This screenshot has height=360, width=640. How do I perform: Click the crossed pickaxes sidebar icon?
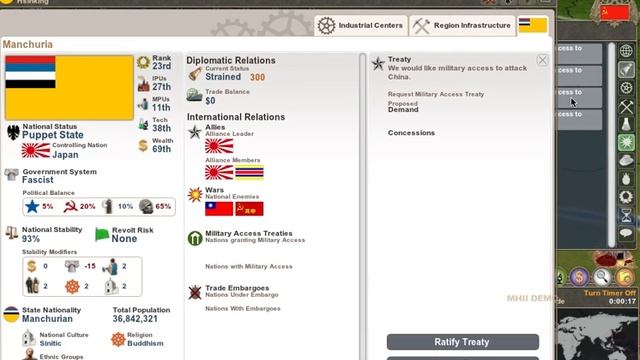pos(626,107)
